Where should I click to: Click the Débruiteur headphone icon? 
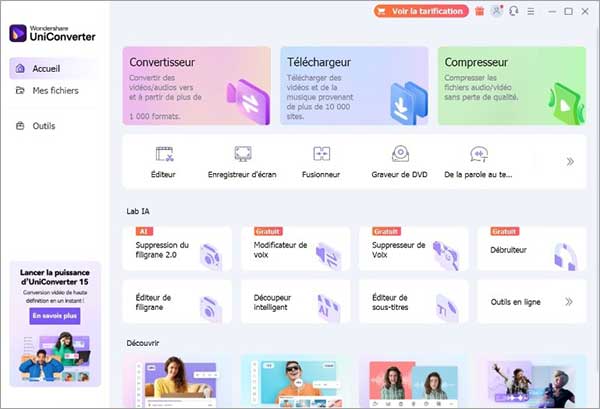(x=566, y=256)
